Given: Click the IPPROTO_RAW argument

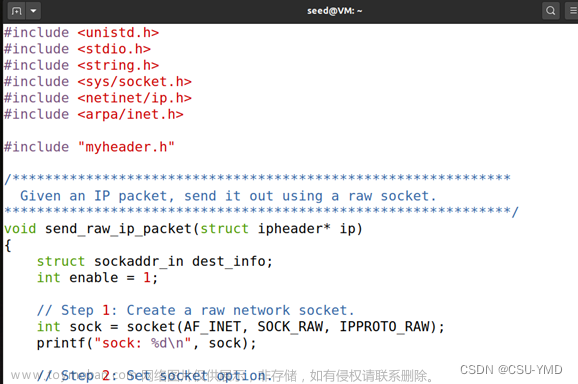Looking at the screenshot, I should (384, 327).
